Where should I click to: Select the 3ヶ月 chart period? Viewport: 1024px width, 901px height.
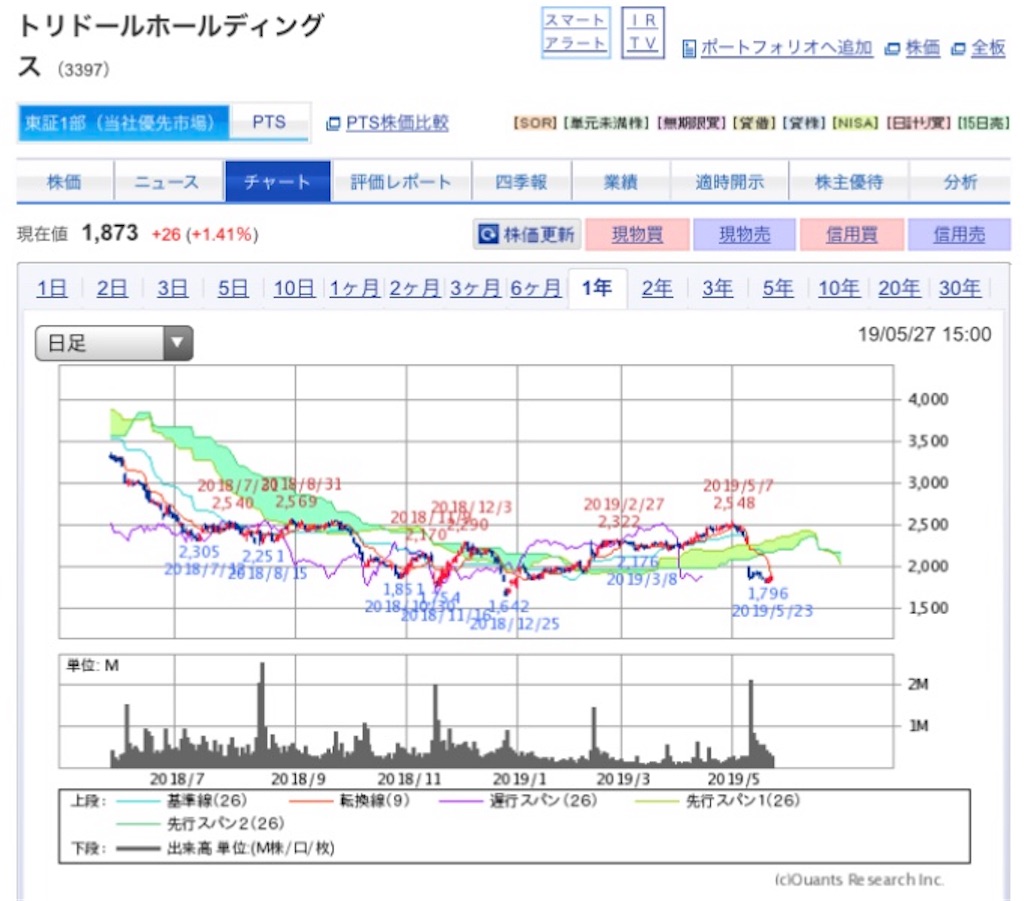(x=475, y=288)
